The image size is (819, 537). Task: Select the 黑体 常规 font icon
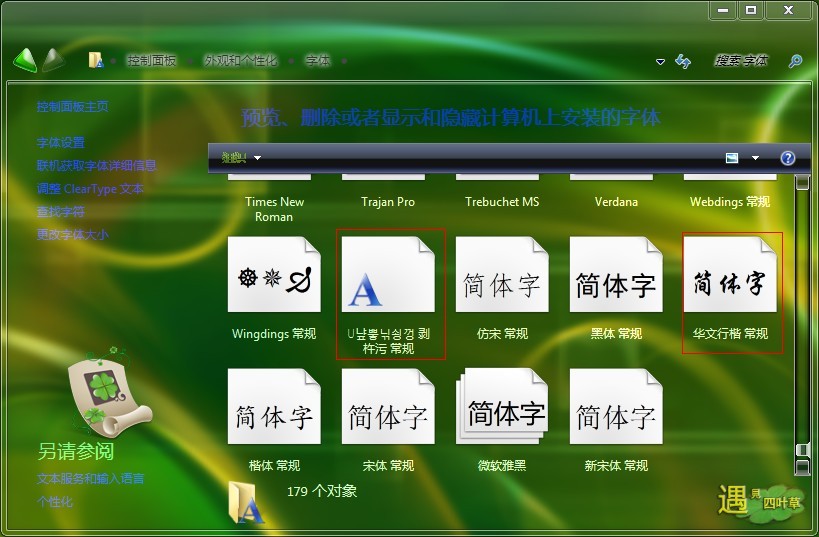pyautogui.click(x=616, y=274)
